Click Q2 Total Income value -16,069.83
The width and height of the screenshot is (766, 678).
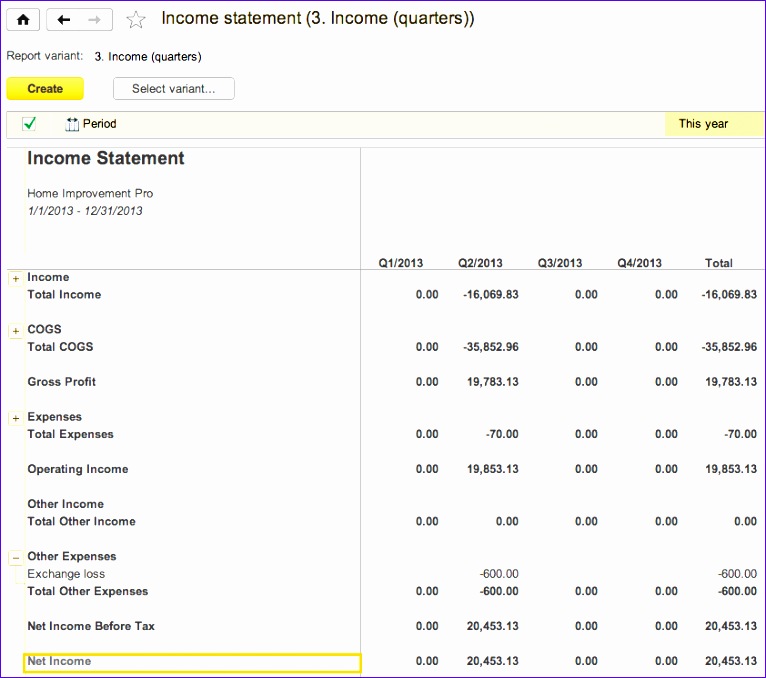point(490,295)
